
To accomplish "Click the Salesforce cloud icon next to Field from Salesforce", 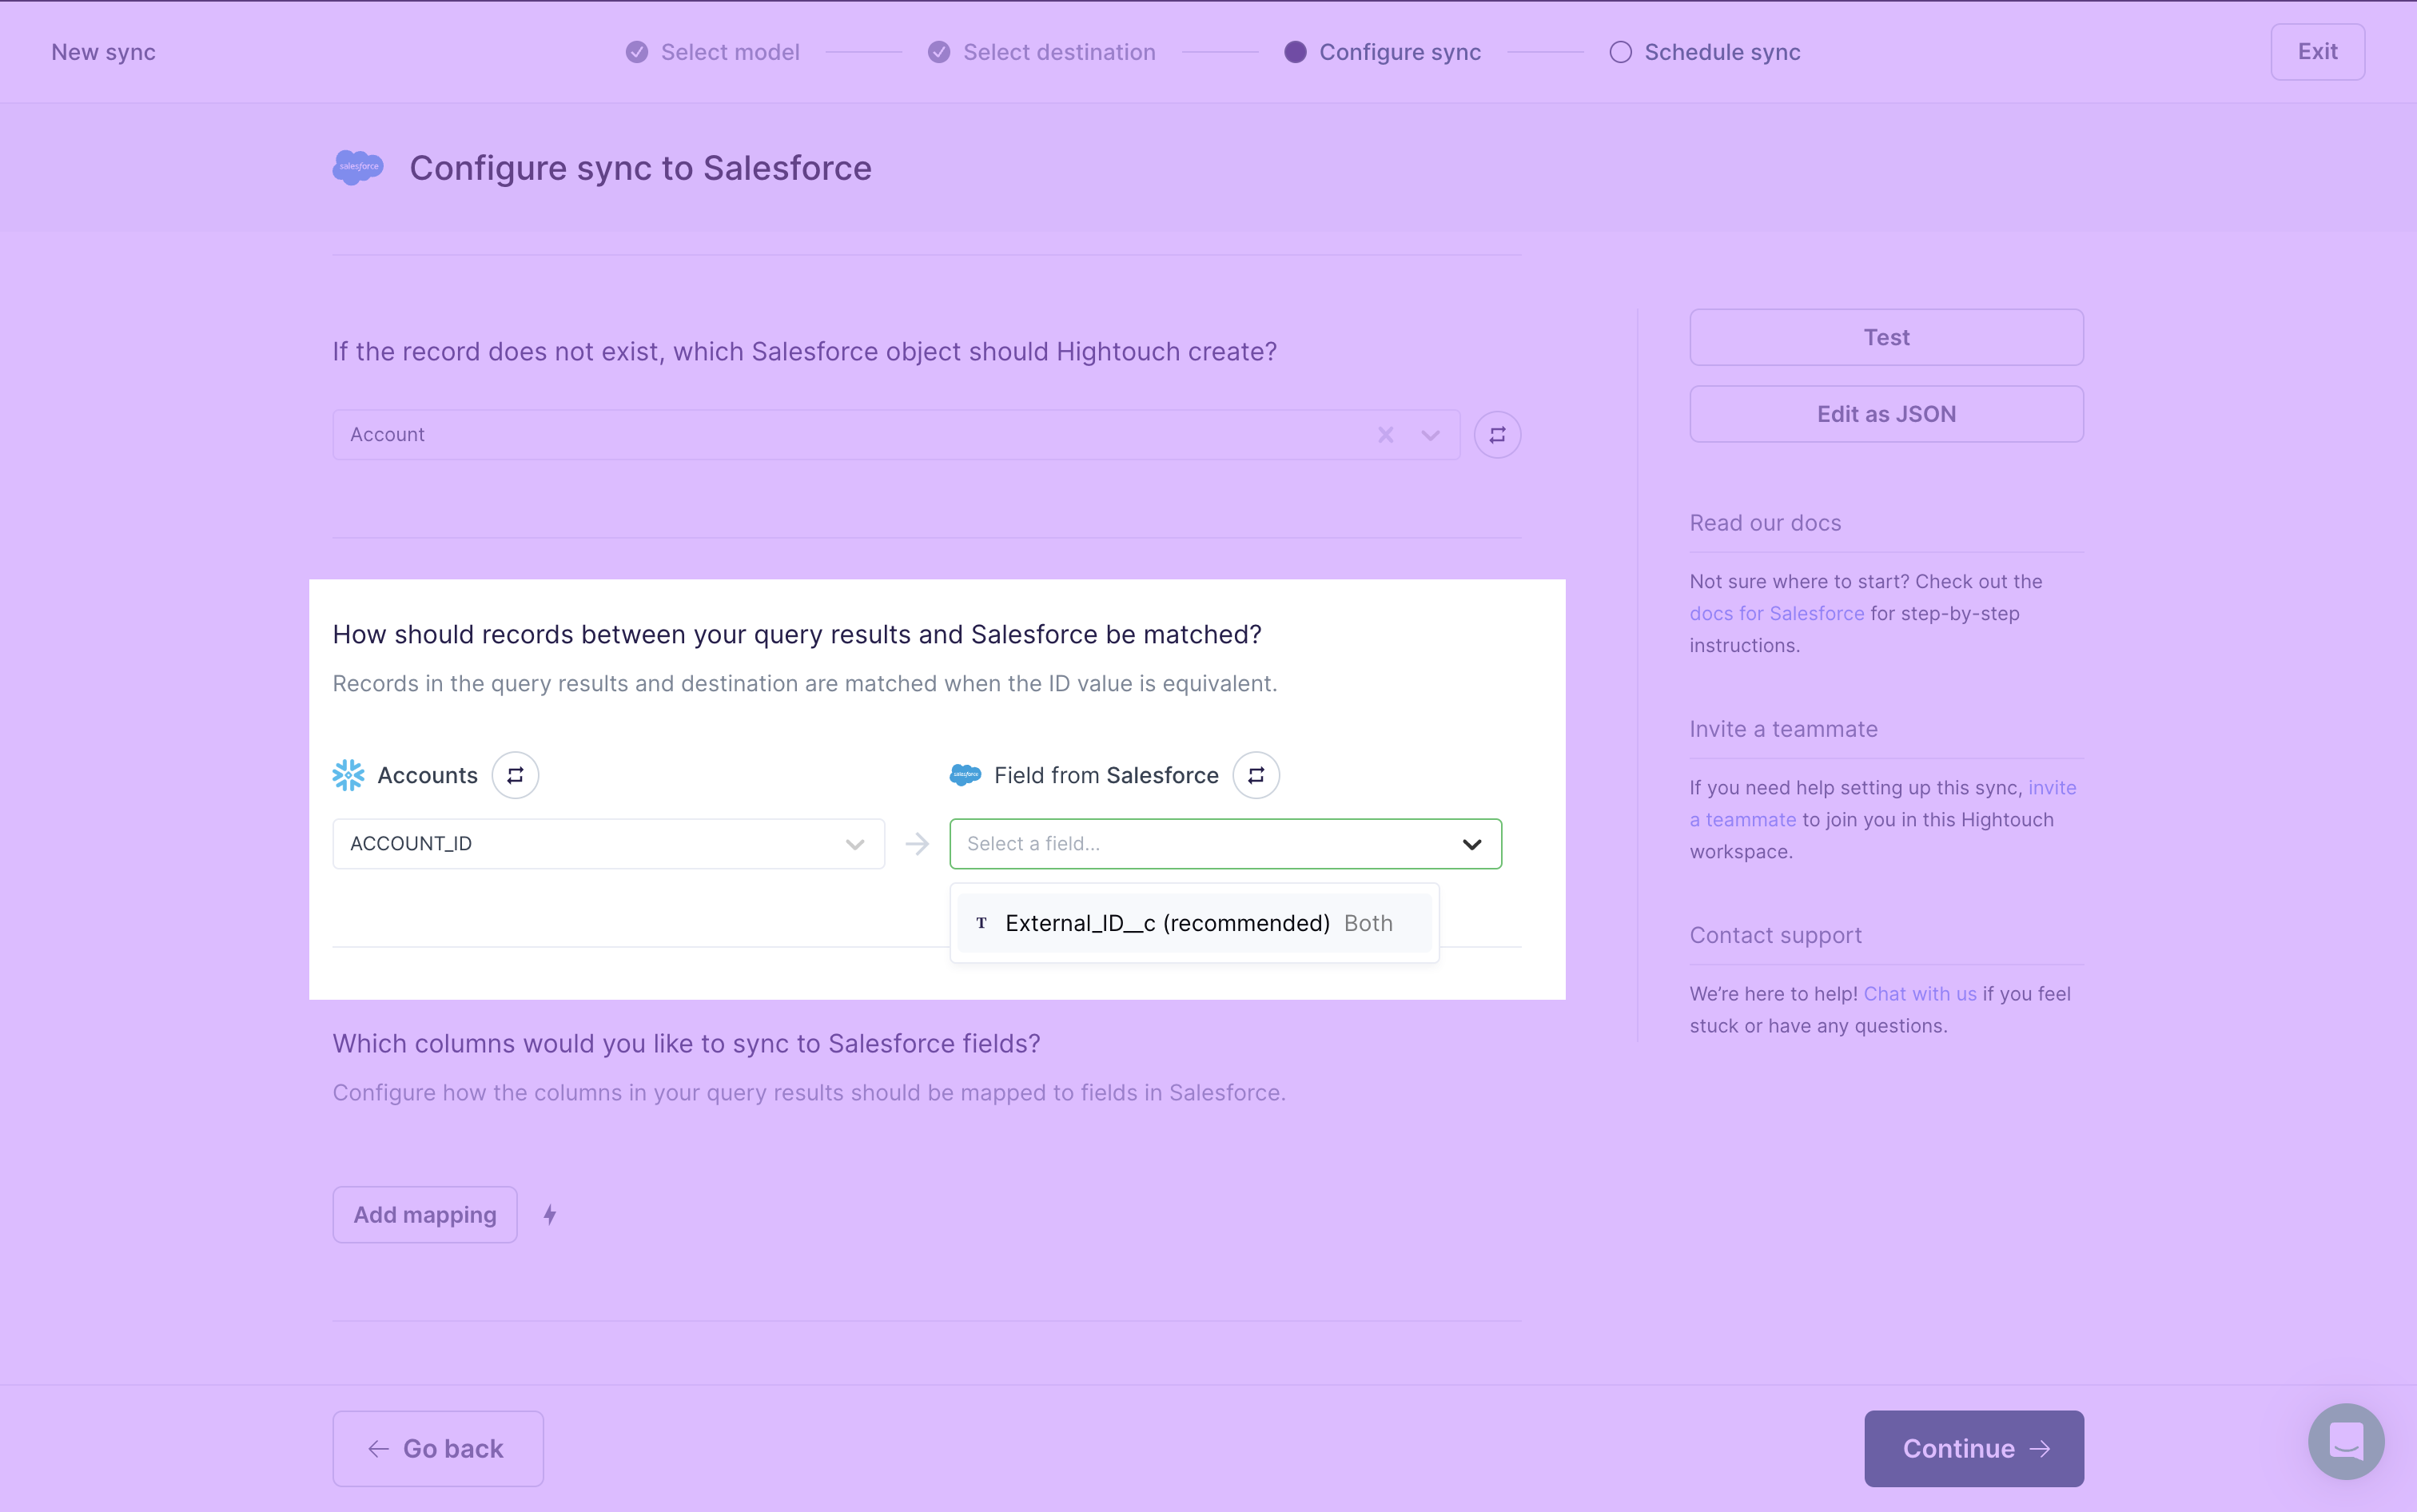I will click(965, 775).
